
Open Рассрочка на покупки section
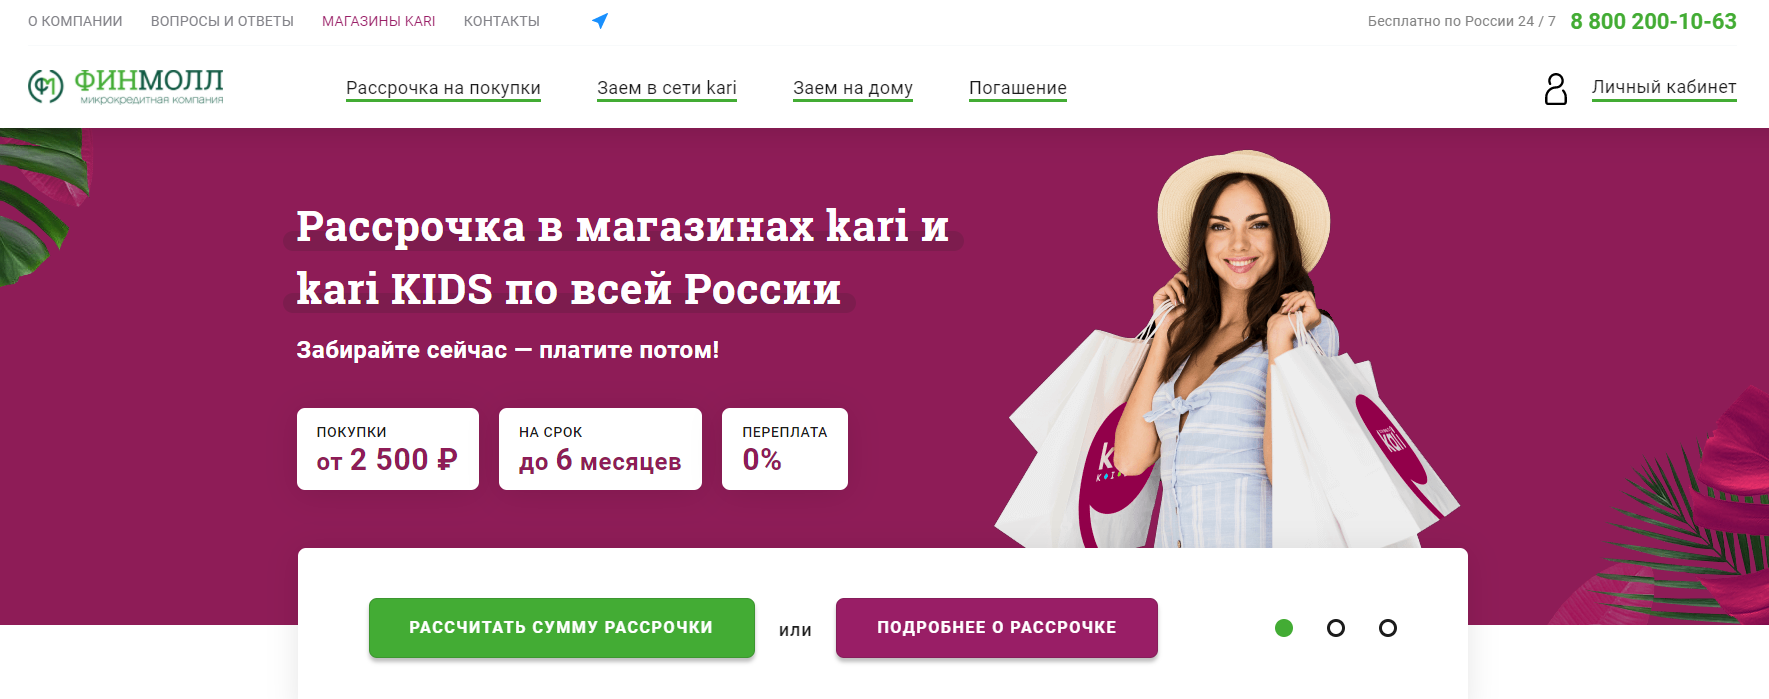443,88
